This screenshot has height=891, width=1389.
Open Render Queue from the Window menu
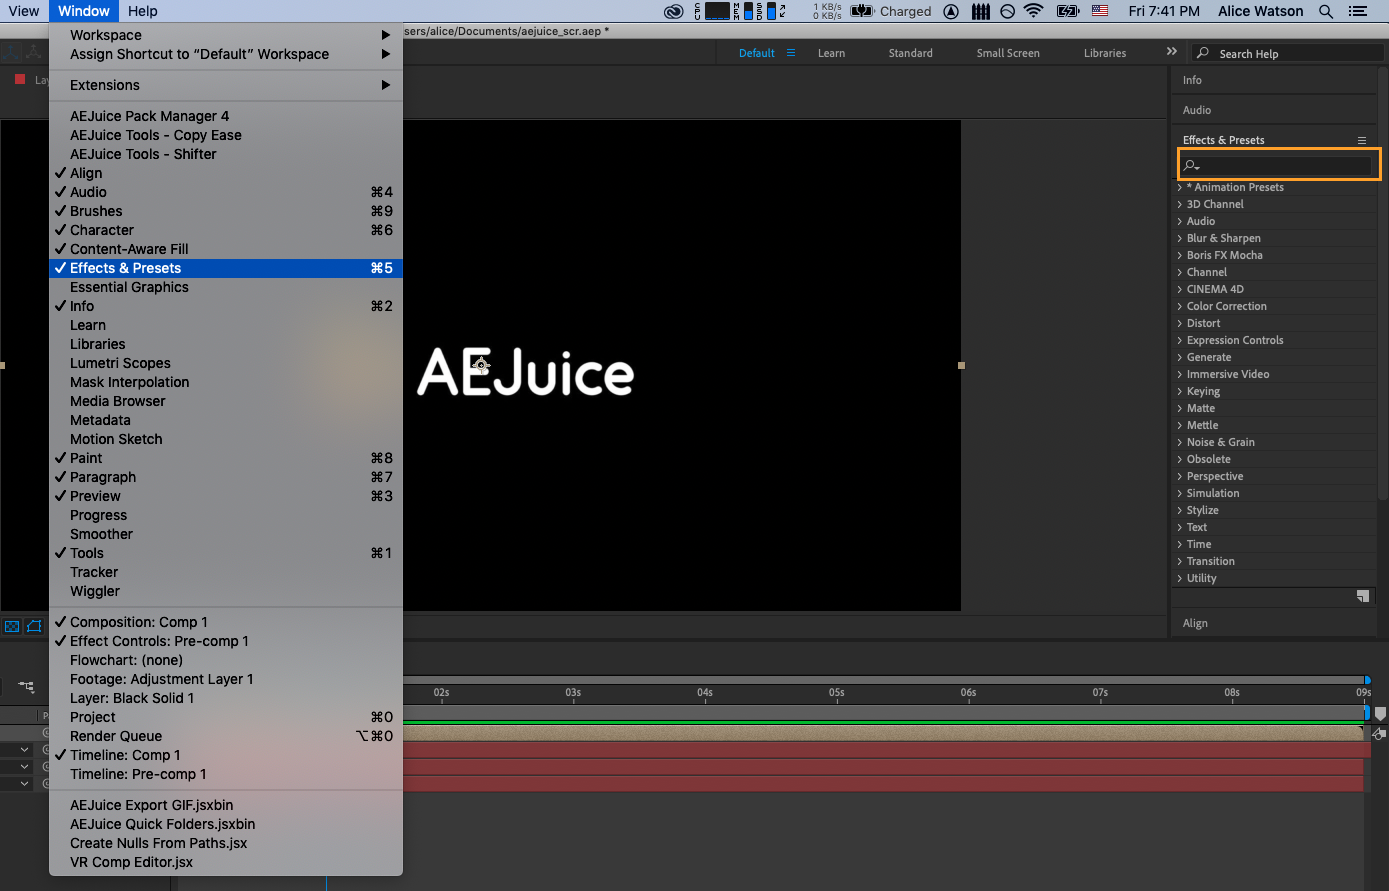click(x=226, y=736)
